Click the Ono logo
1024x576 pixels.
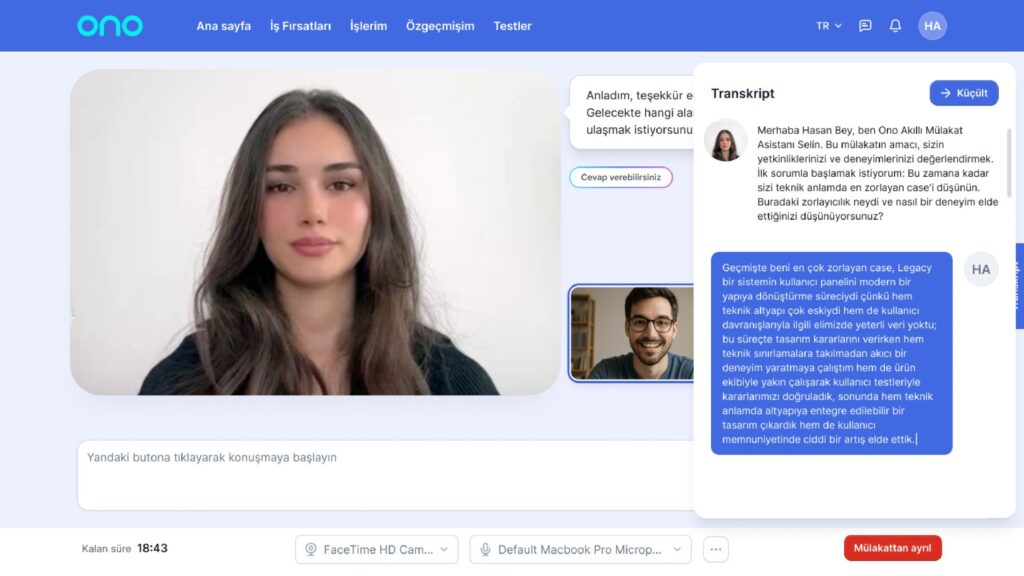[x=109, y=25]
